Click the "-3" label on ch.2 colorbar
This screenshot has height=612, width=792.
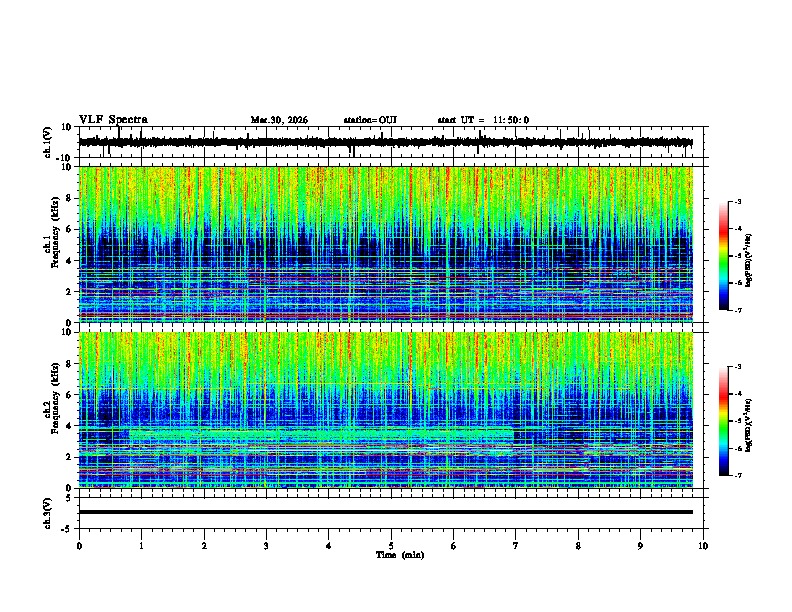point(737,367)
